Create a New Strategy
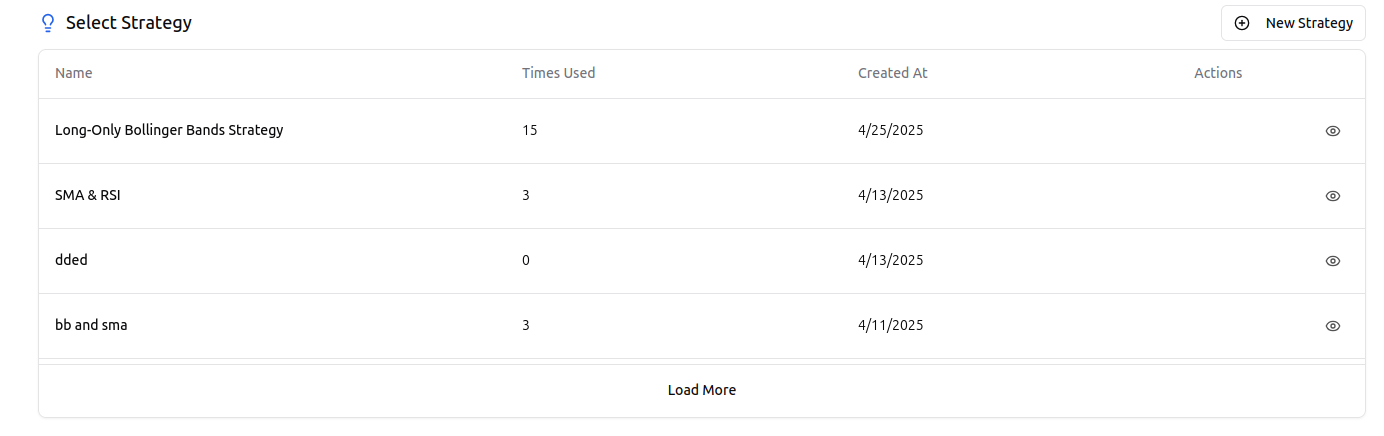This screenshot has width=1384, height=436. tap(1293, 23)
